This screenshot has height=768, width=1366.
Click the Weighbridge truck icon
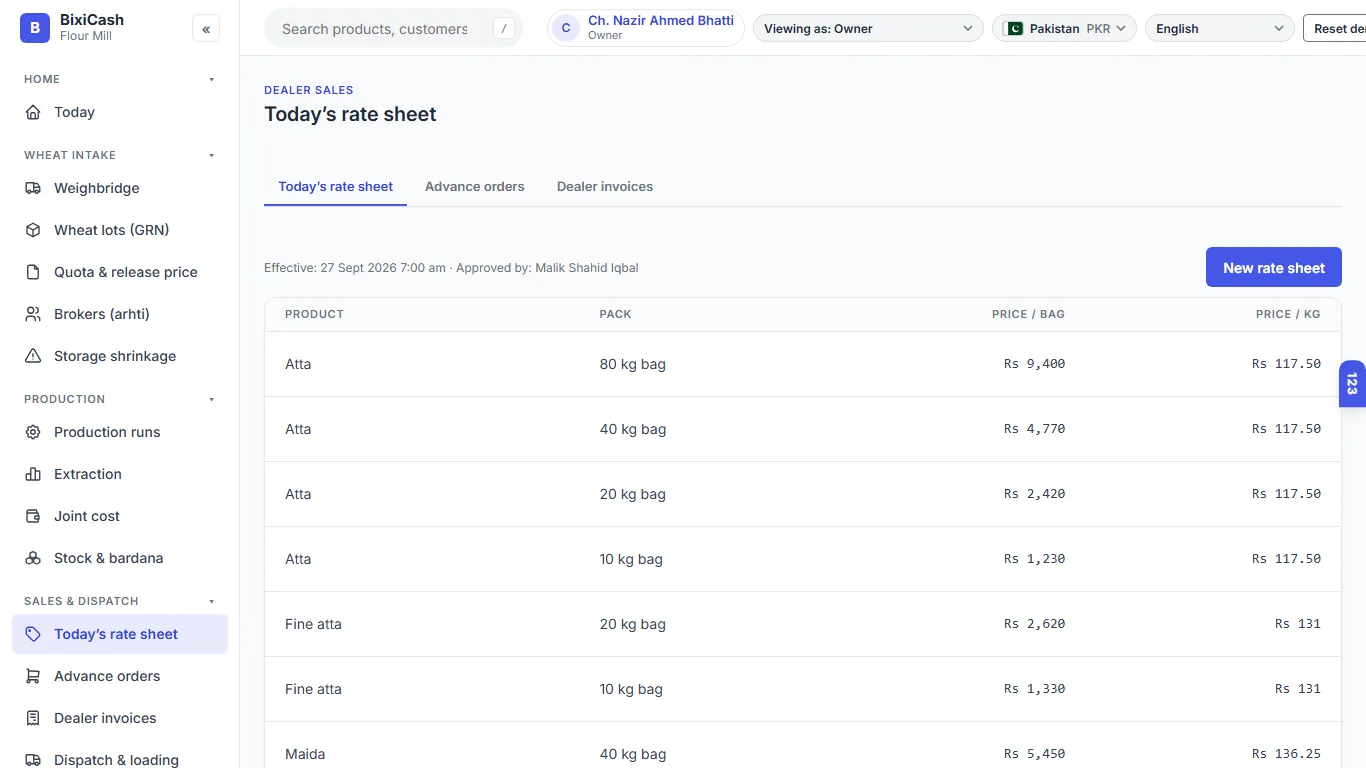33,188
